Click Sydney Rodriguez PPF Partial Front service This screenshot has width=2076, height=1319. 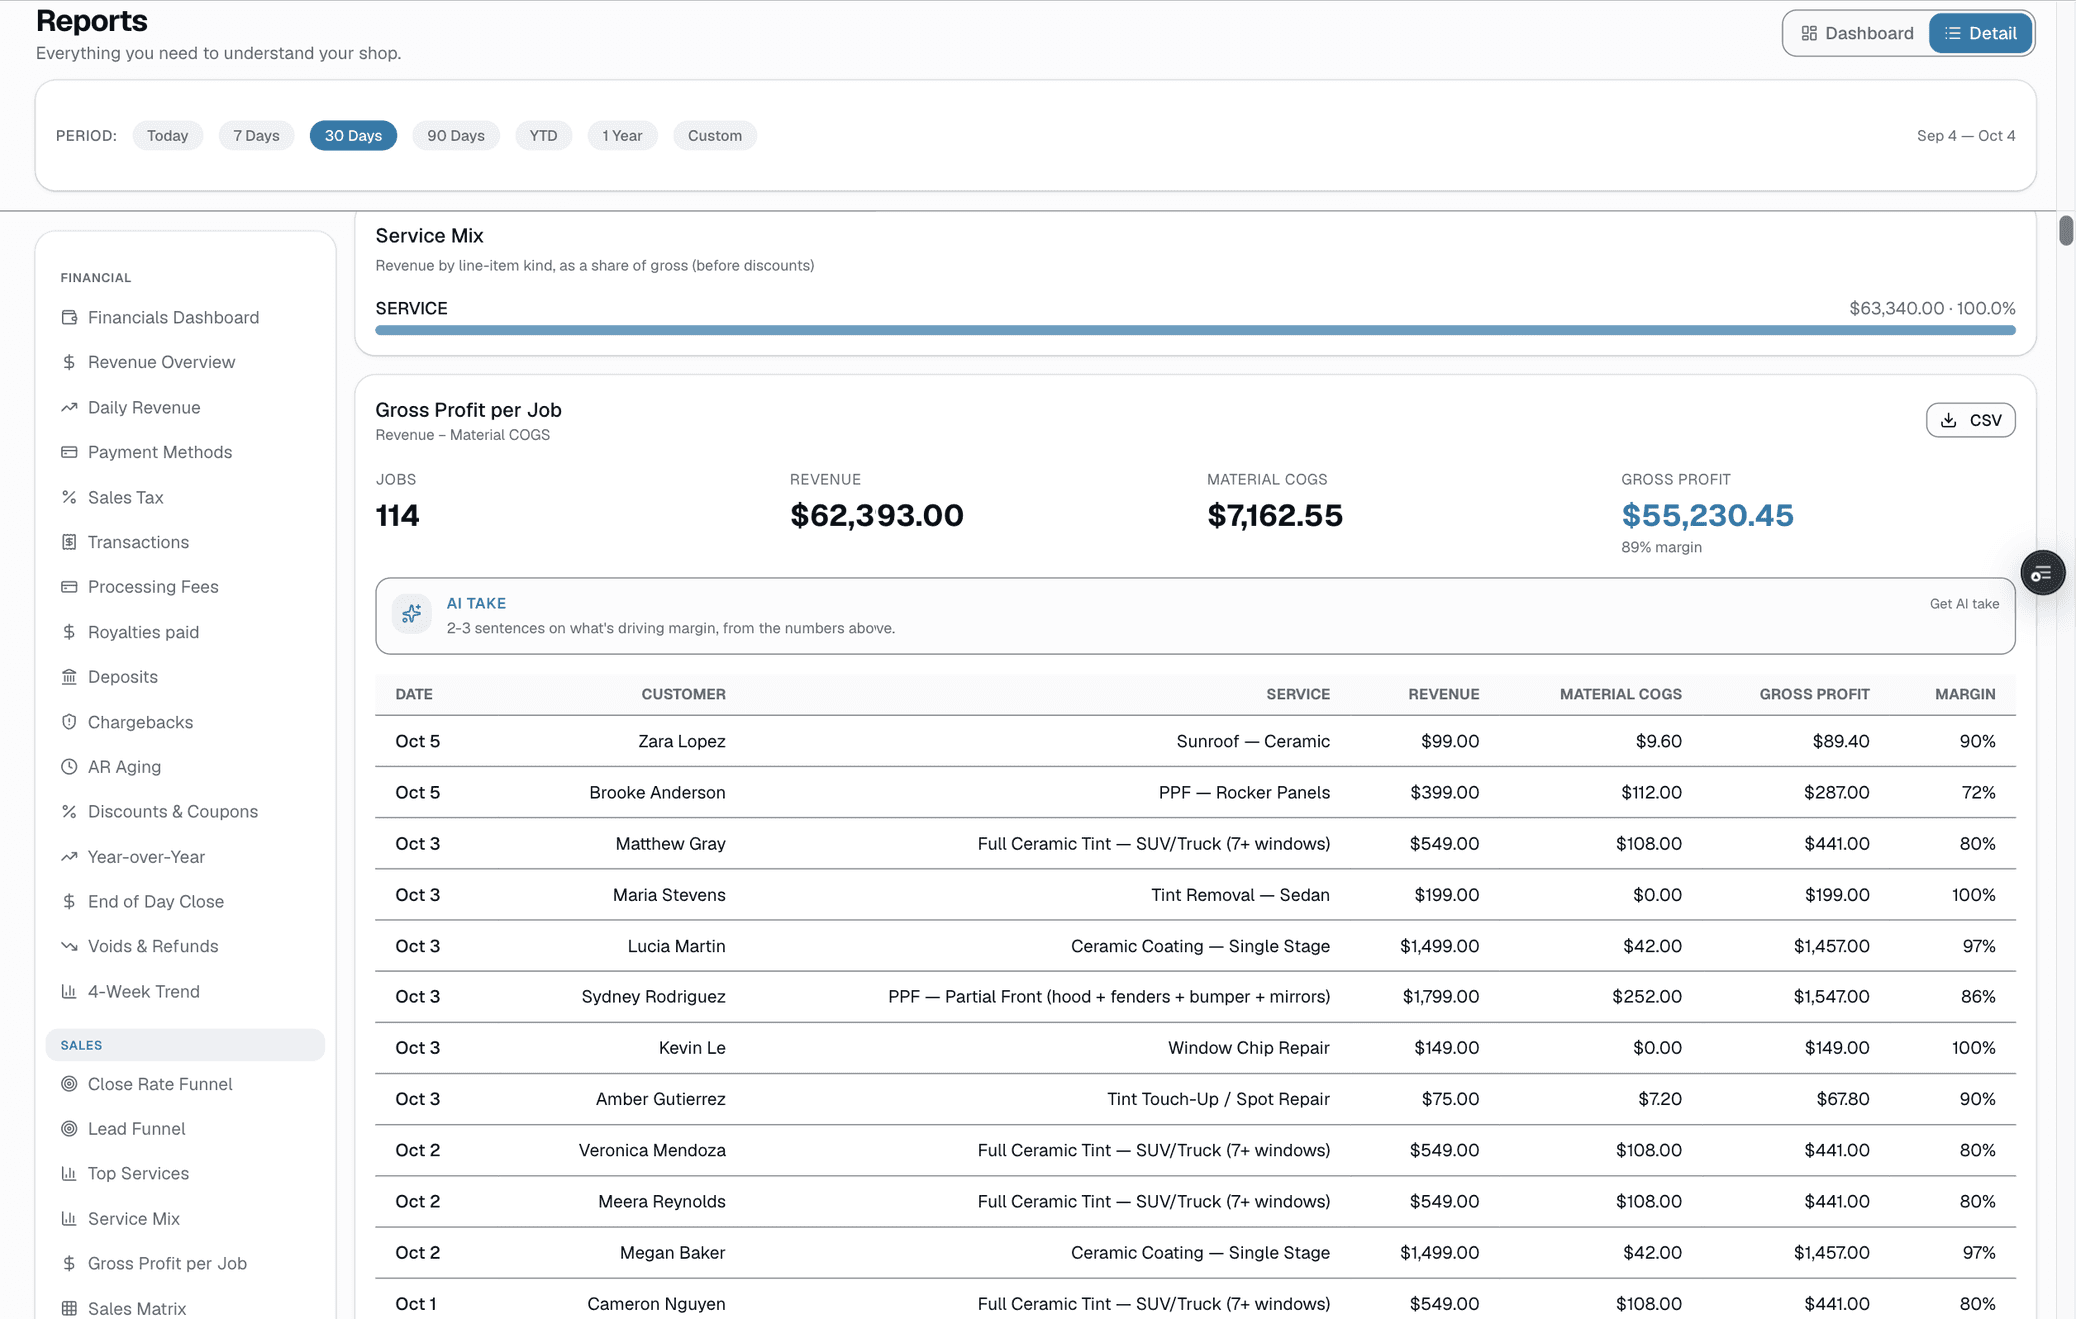point(1109,997)
